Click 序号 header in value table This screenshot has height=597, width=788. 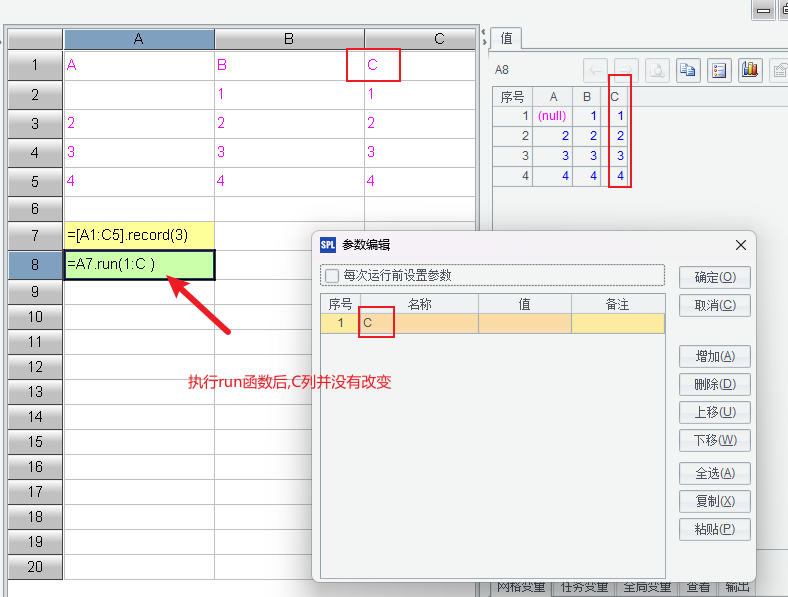512,96
